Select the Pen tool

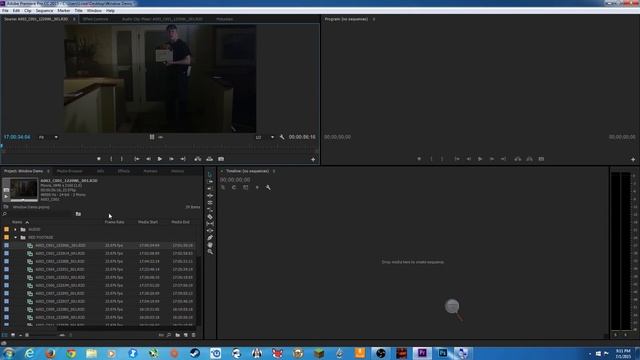(x=210, y=238)
